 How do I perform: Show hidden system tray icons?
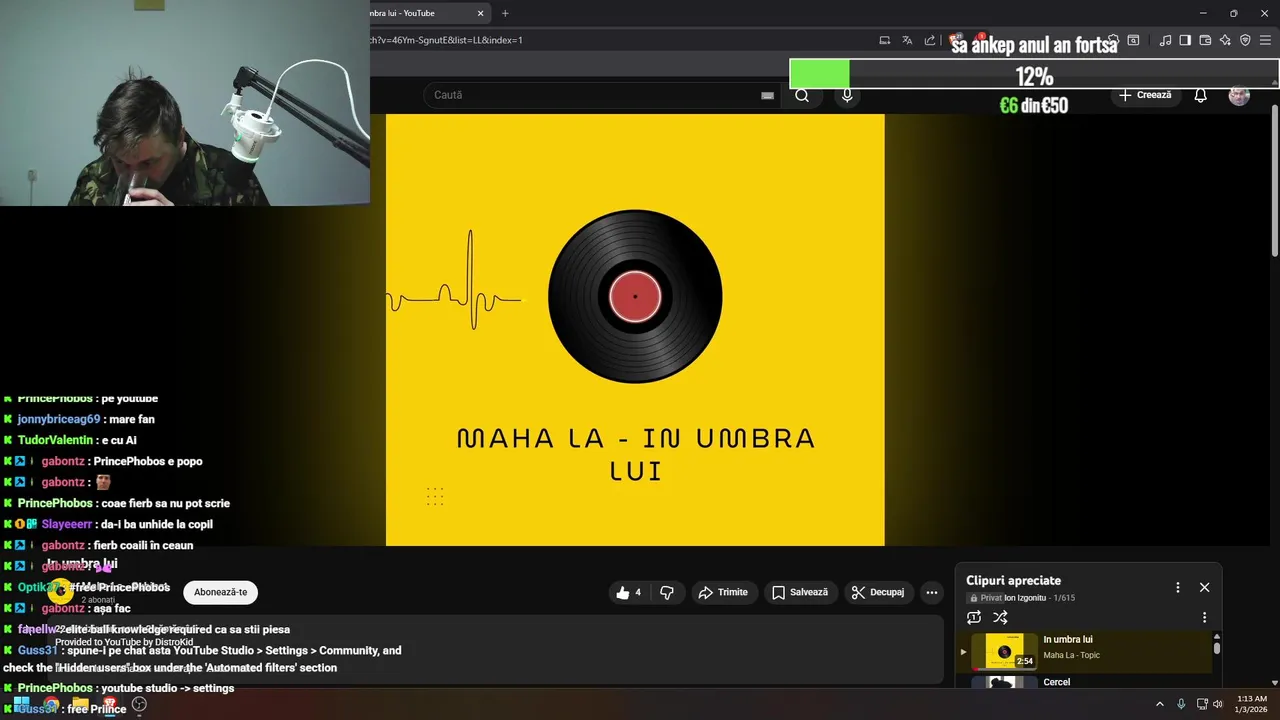point(1160,704)
